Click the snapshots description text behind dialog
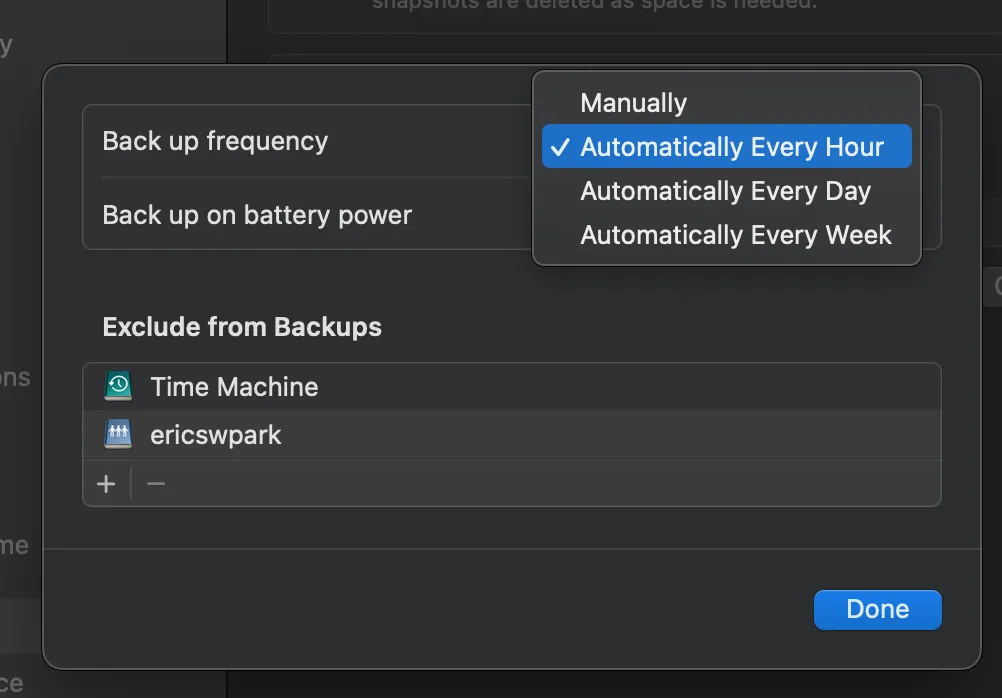Image resolution: width=1002 pixels, height=698 pixels. (x=594, y=5)
